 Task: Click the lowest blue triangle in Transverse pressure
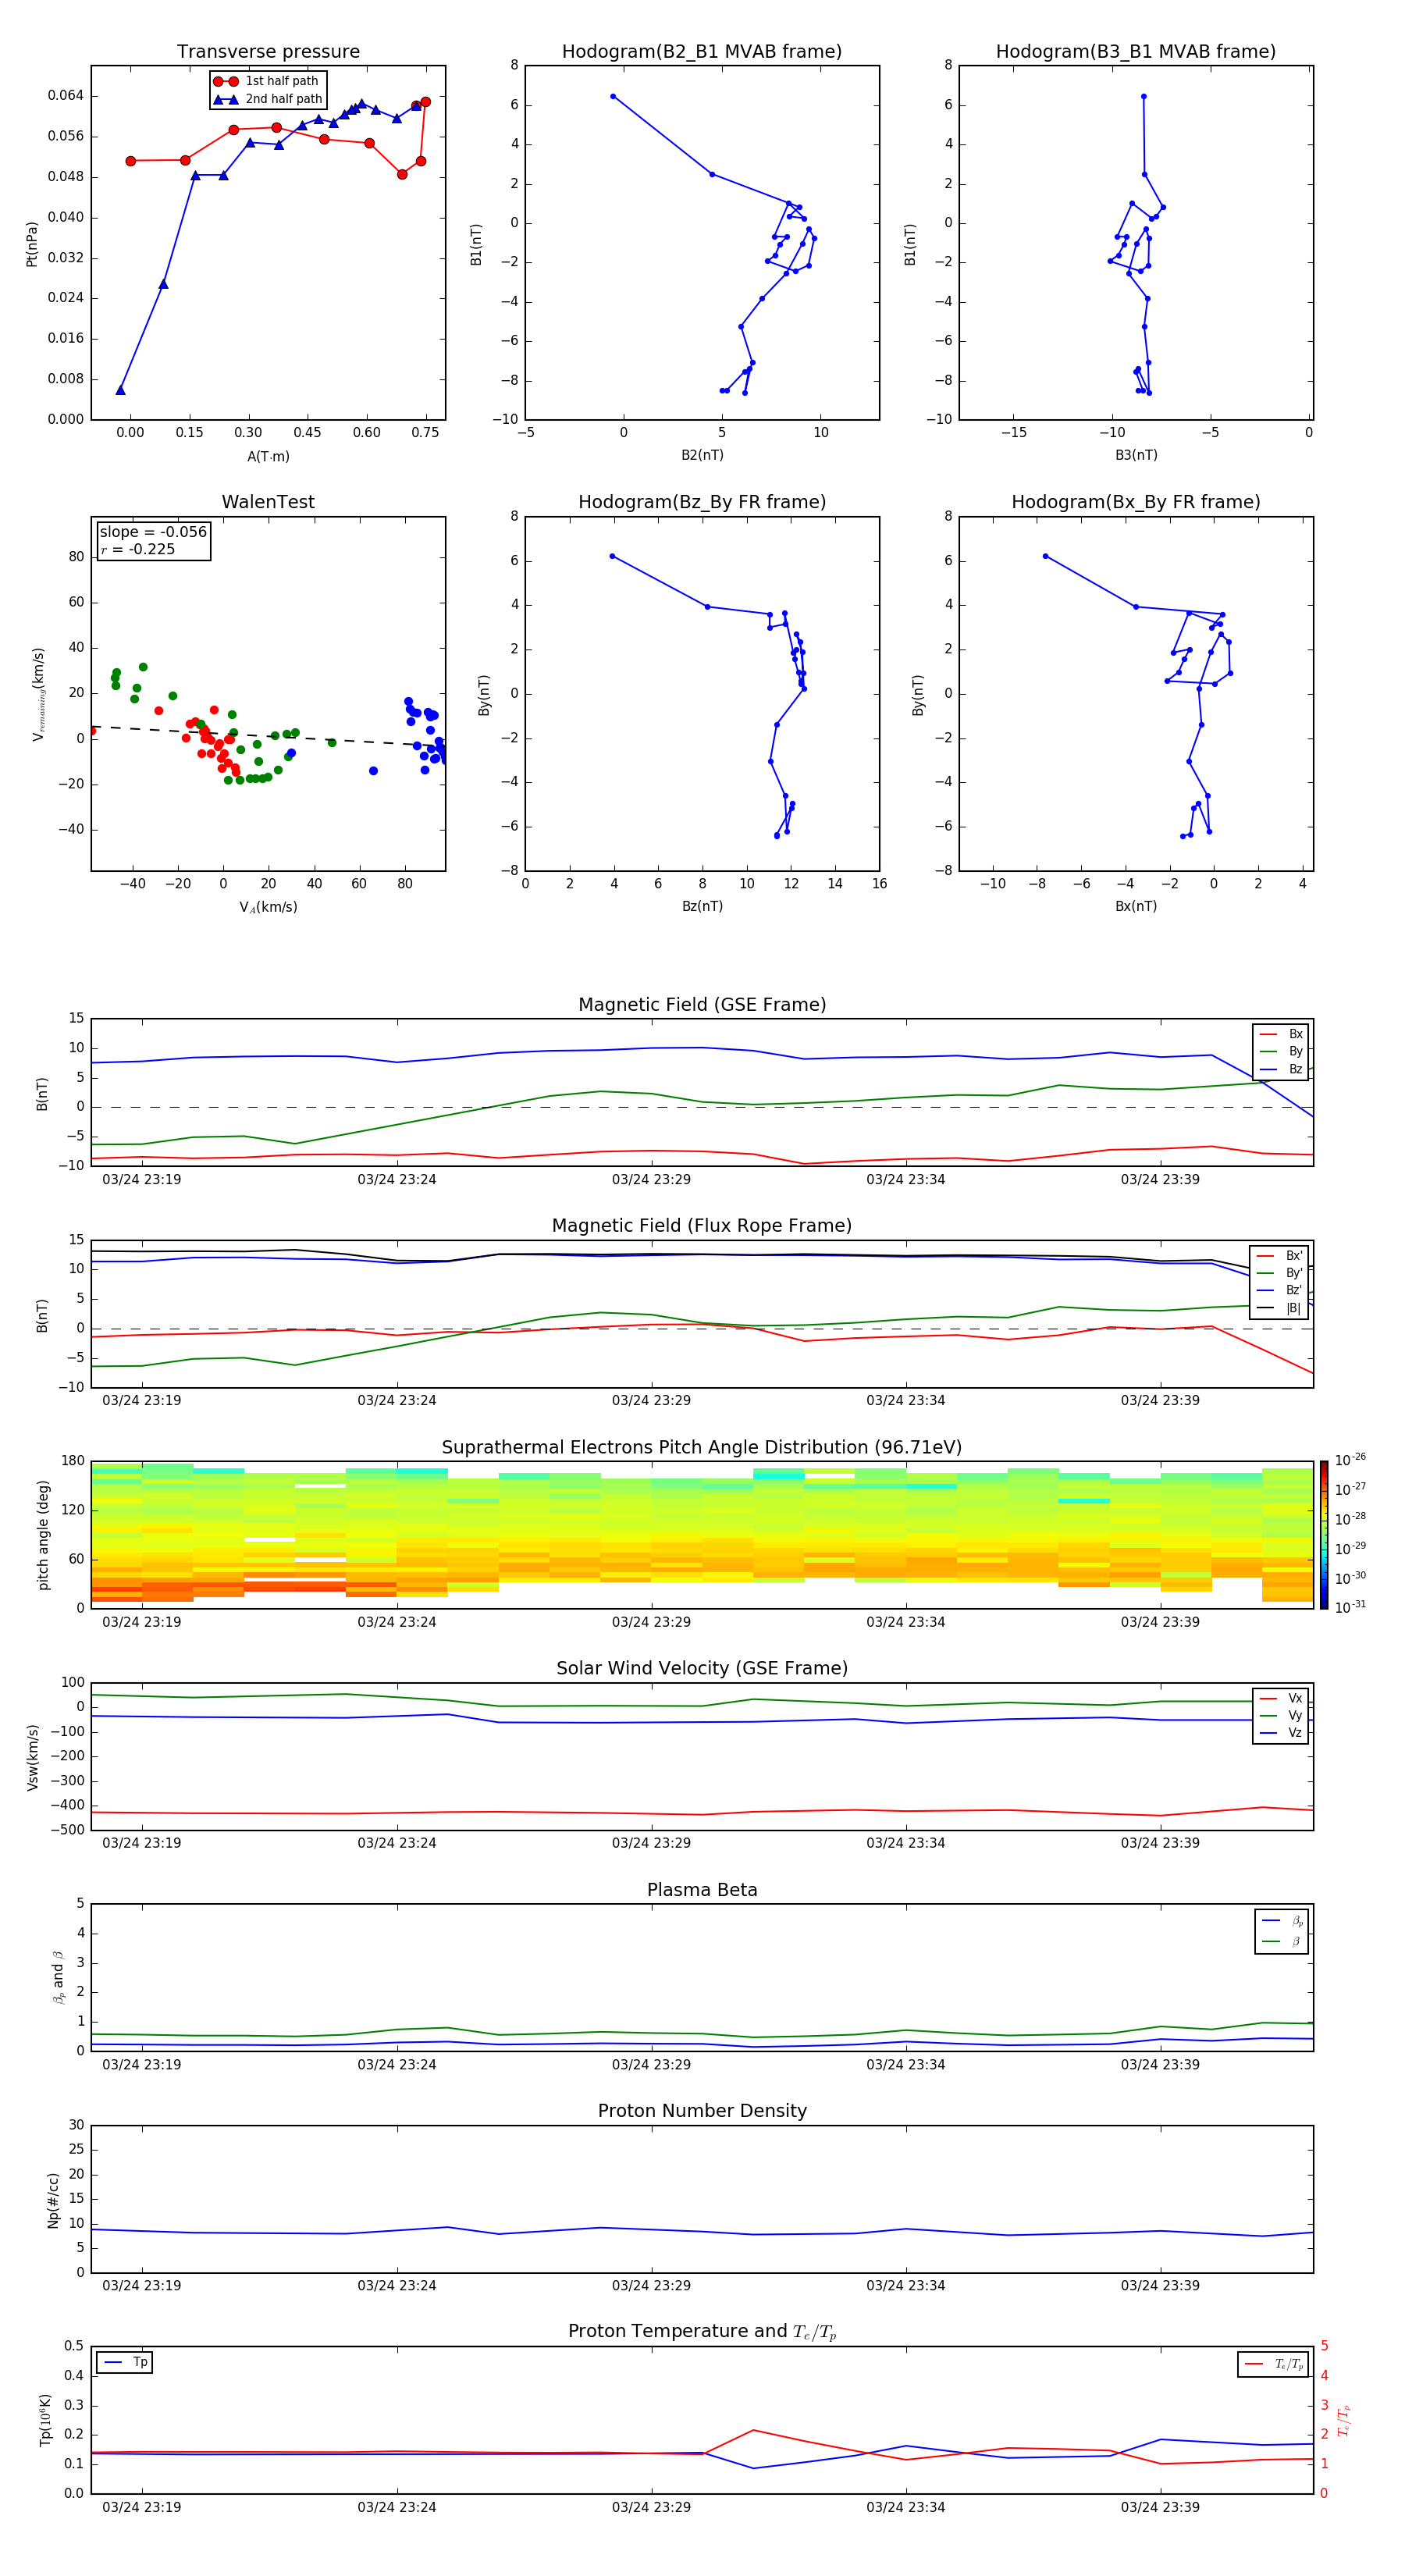[x=120, y=390]
